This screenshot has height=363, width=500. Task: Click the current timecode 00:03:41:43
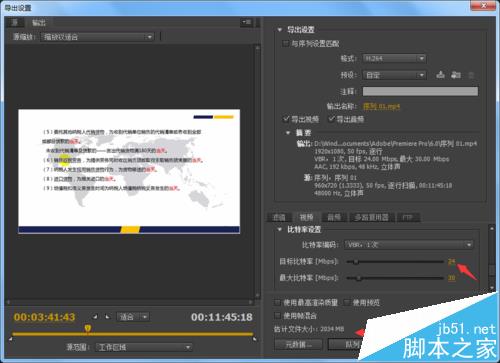[x=44, y=317]
